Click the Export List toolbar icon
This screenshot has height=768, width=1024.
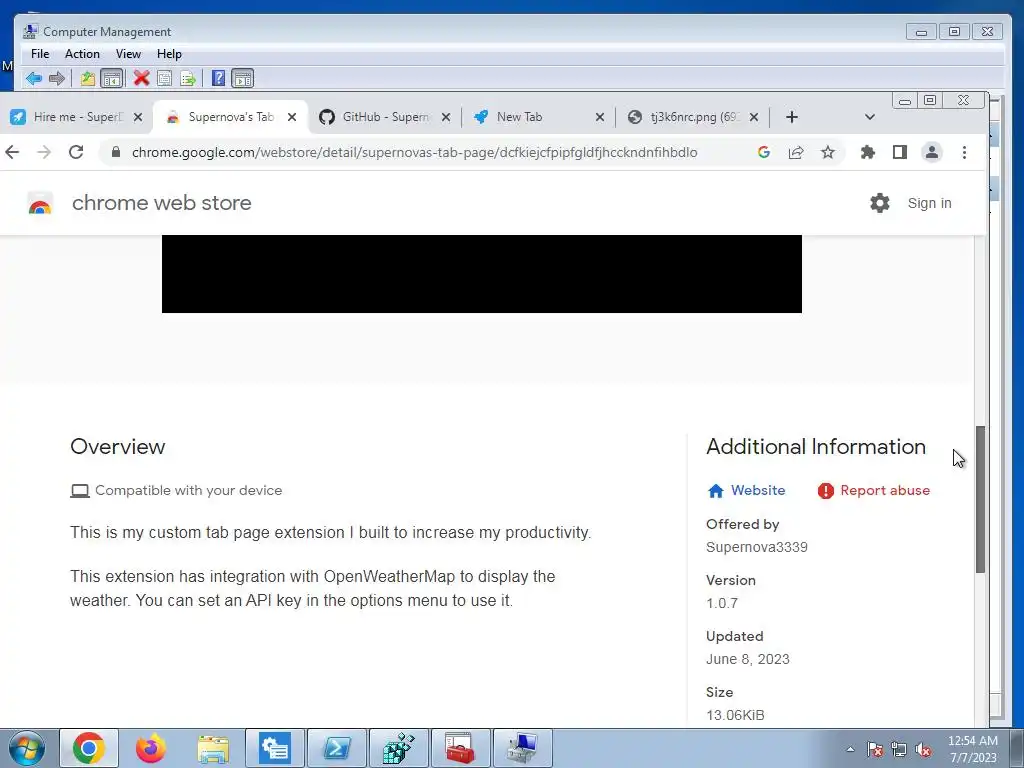(x=188, y=79)
